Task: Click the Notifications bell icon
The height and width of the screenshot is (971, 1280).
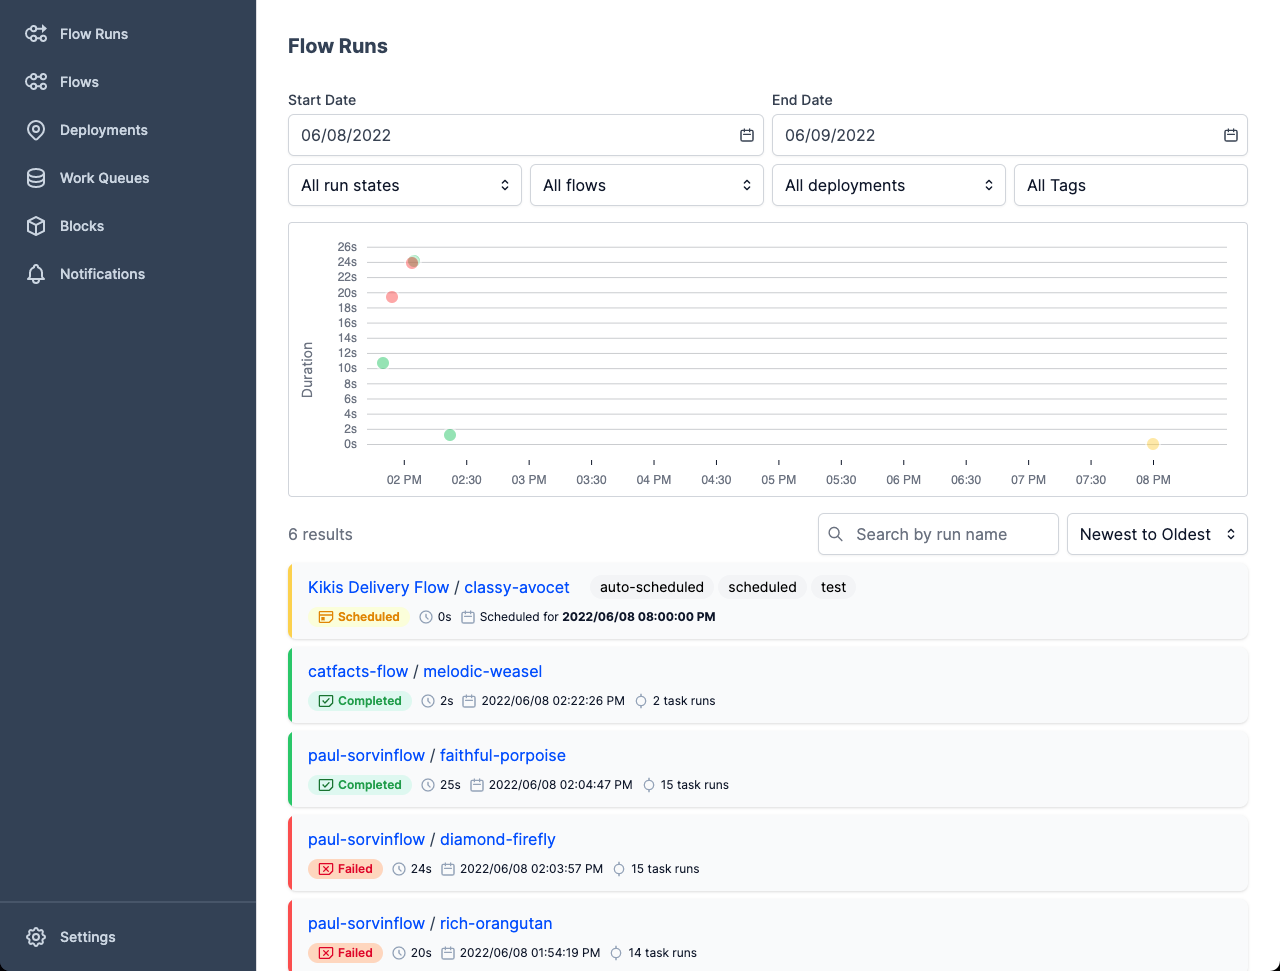Action: click(36, 274)
